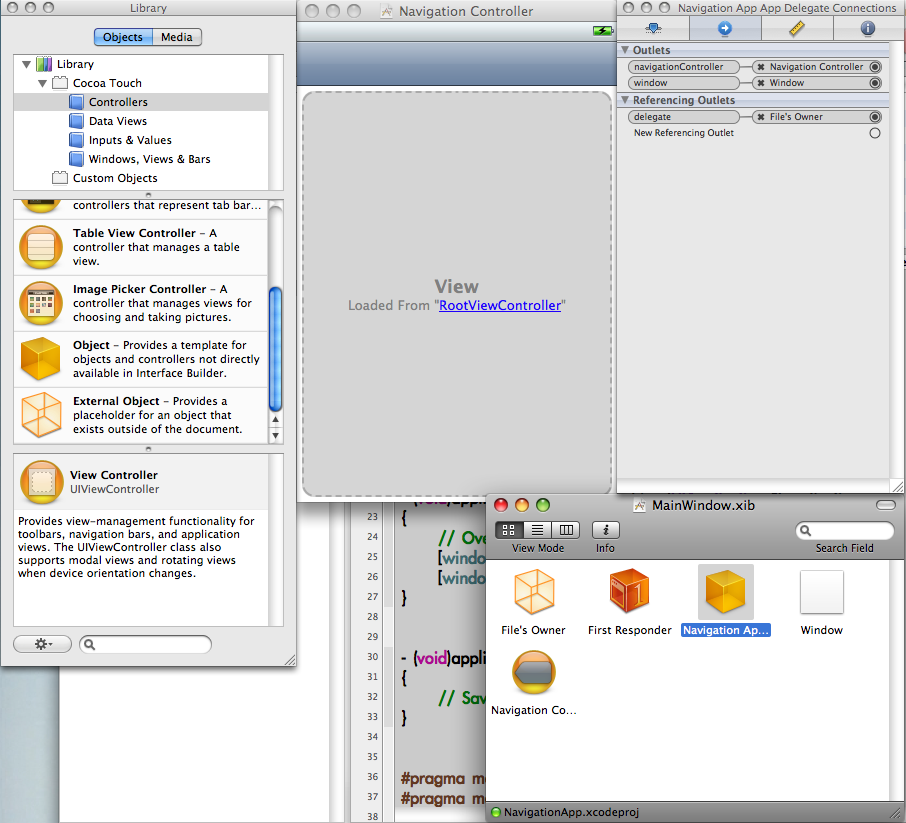Screen dimensions: 906x823
Task: Select the First Responder icon
Action: tap(629, 593)
